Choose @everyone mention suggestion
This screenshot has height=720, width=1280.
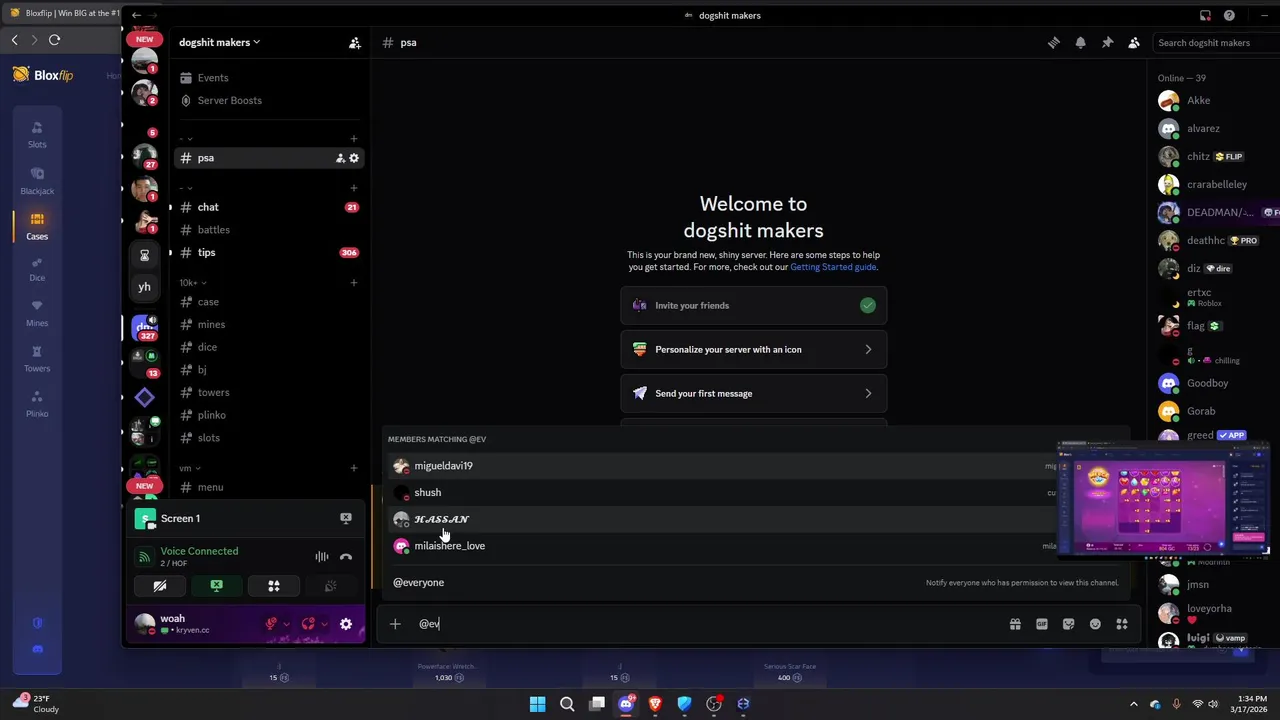click(x=757, y=583)
